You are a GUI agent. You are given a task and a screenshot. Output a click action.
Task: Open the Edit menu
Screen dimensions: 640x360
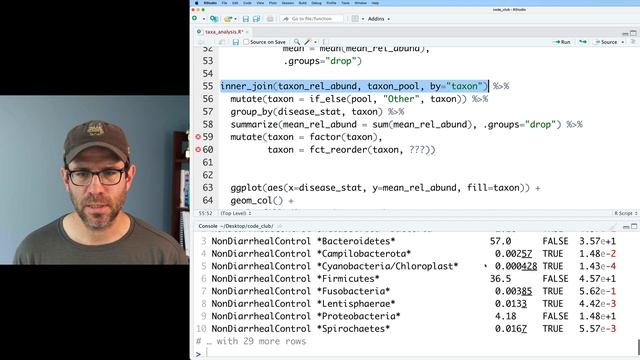235,3
